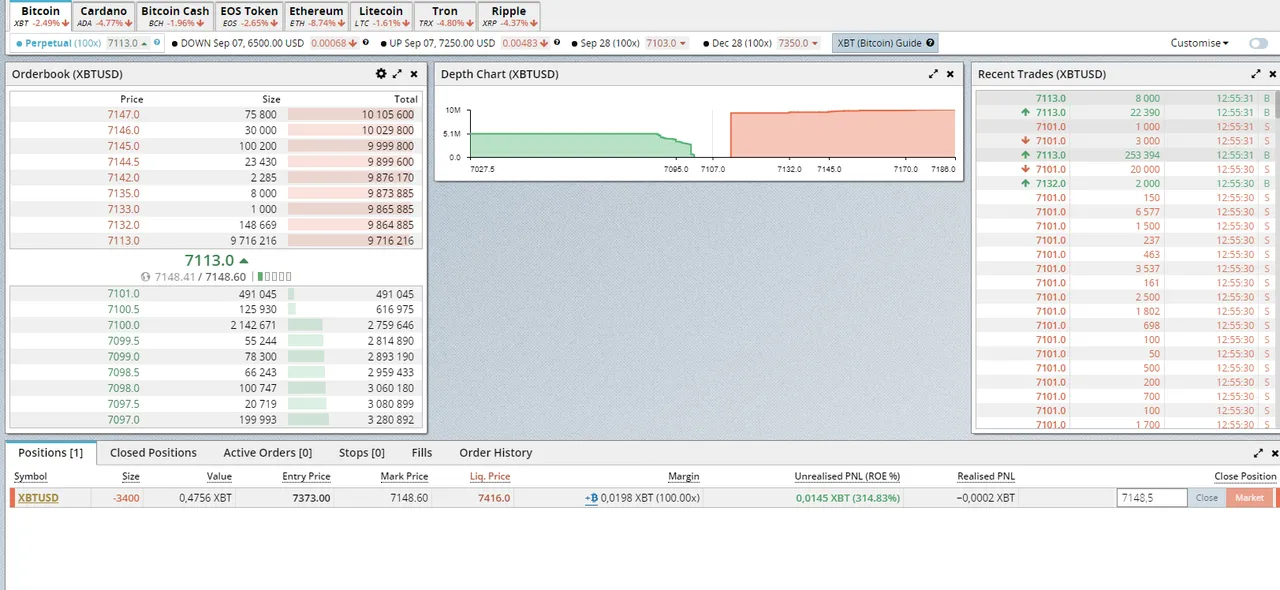Click orderbook bid price 7100.0
This screenshot has height=590, width=1280.
(123, 325)
